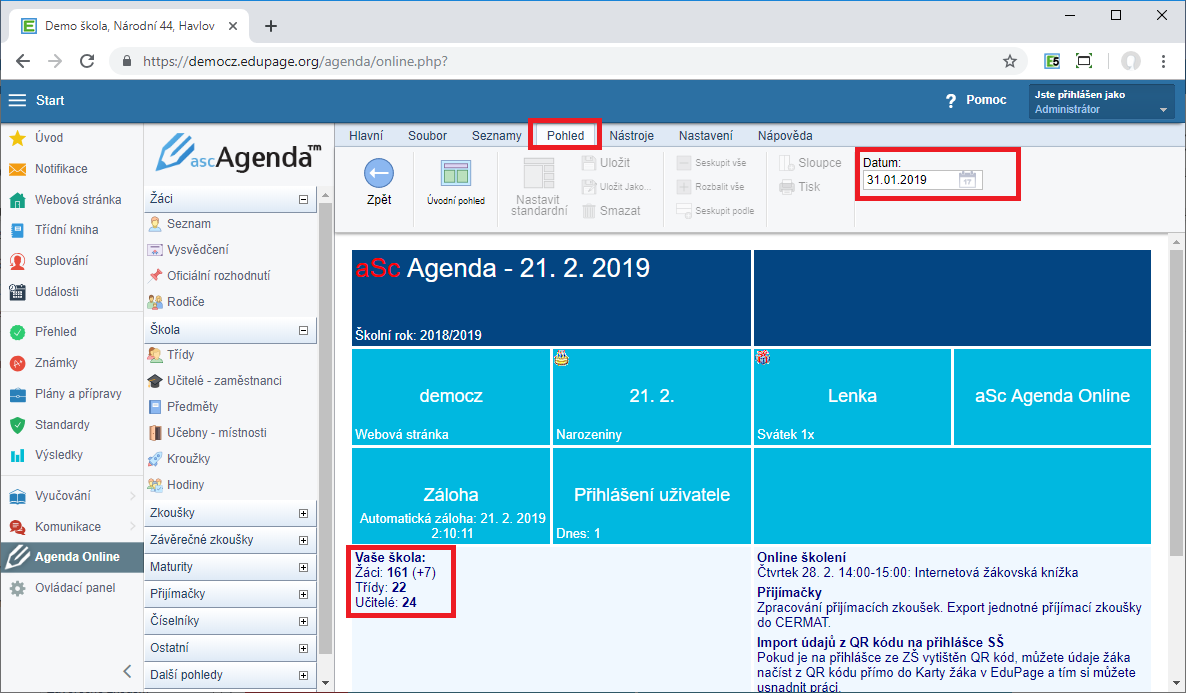The image size is (1186, 693).
Task: Open the Úvodní pohled view icon
Action: (456, 173)
